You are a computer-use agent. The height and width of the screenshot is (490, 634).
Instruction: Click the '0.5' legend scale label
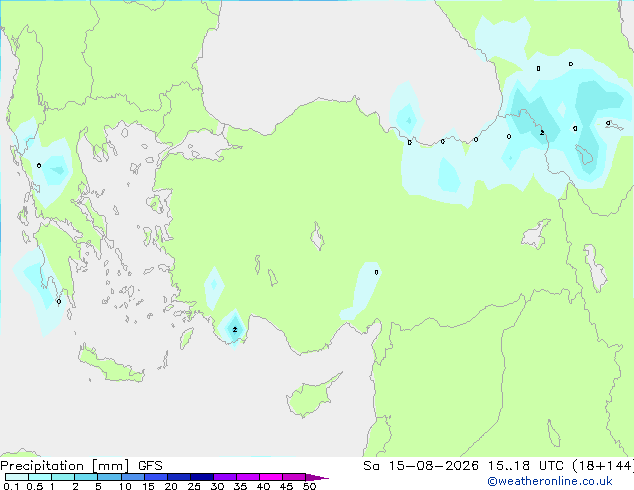point(34,486)
